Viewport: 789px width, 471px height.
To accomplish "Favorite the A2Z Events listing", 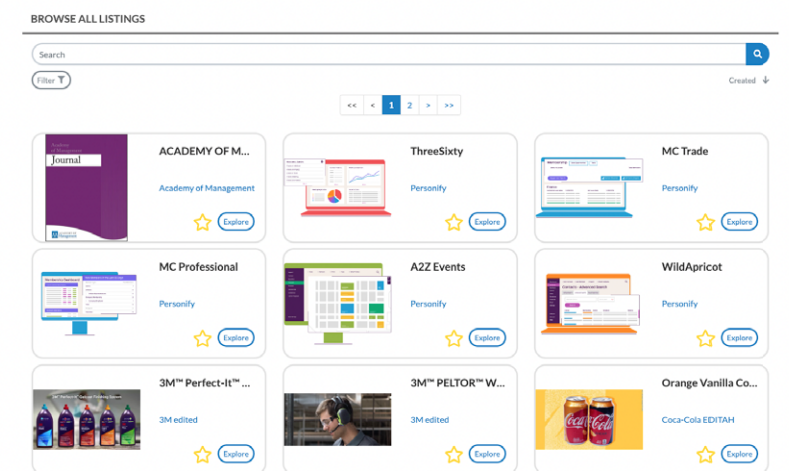I will [x=454, y=338].
